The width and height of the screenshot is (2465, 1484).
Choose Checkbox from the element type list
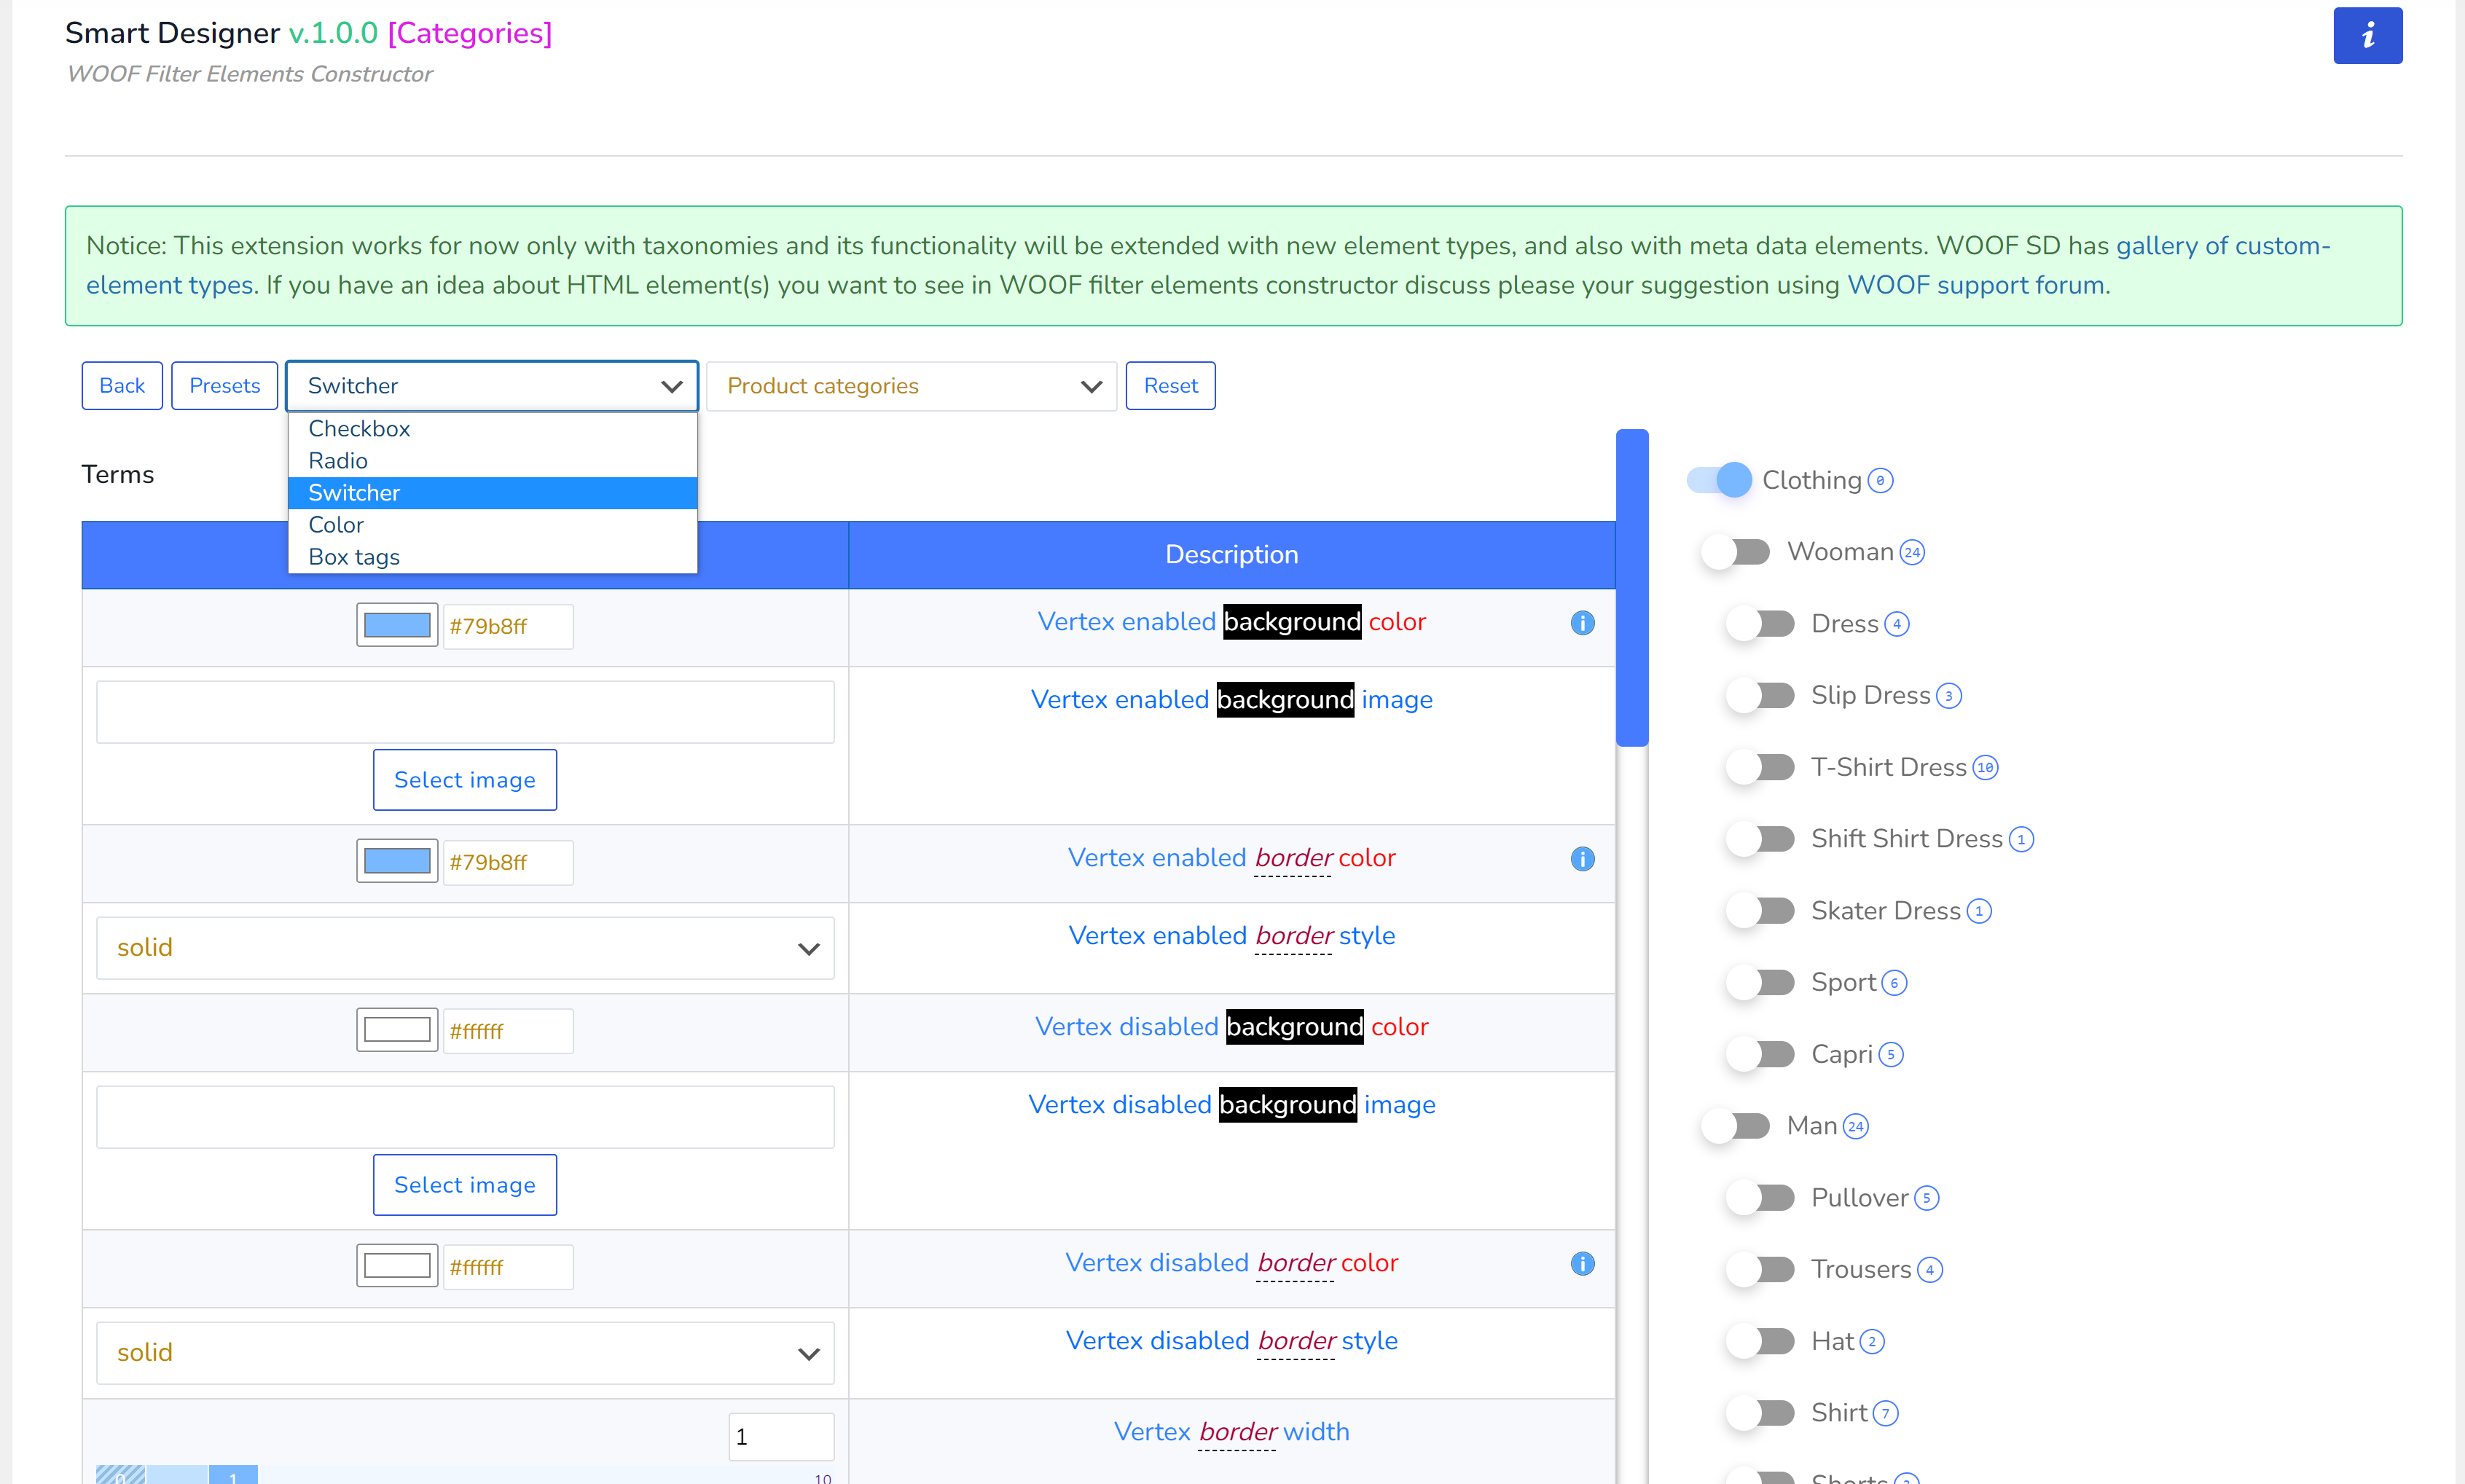pyautogui.click(x=360, y=429)
